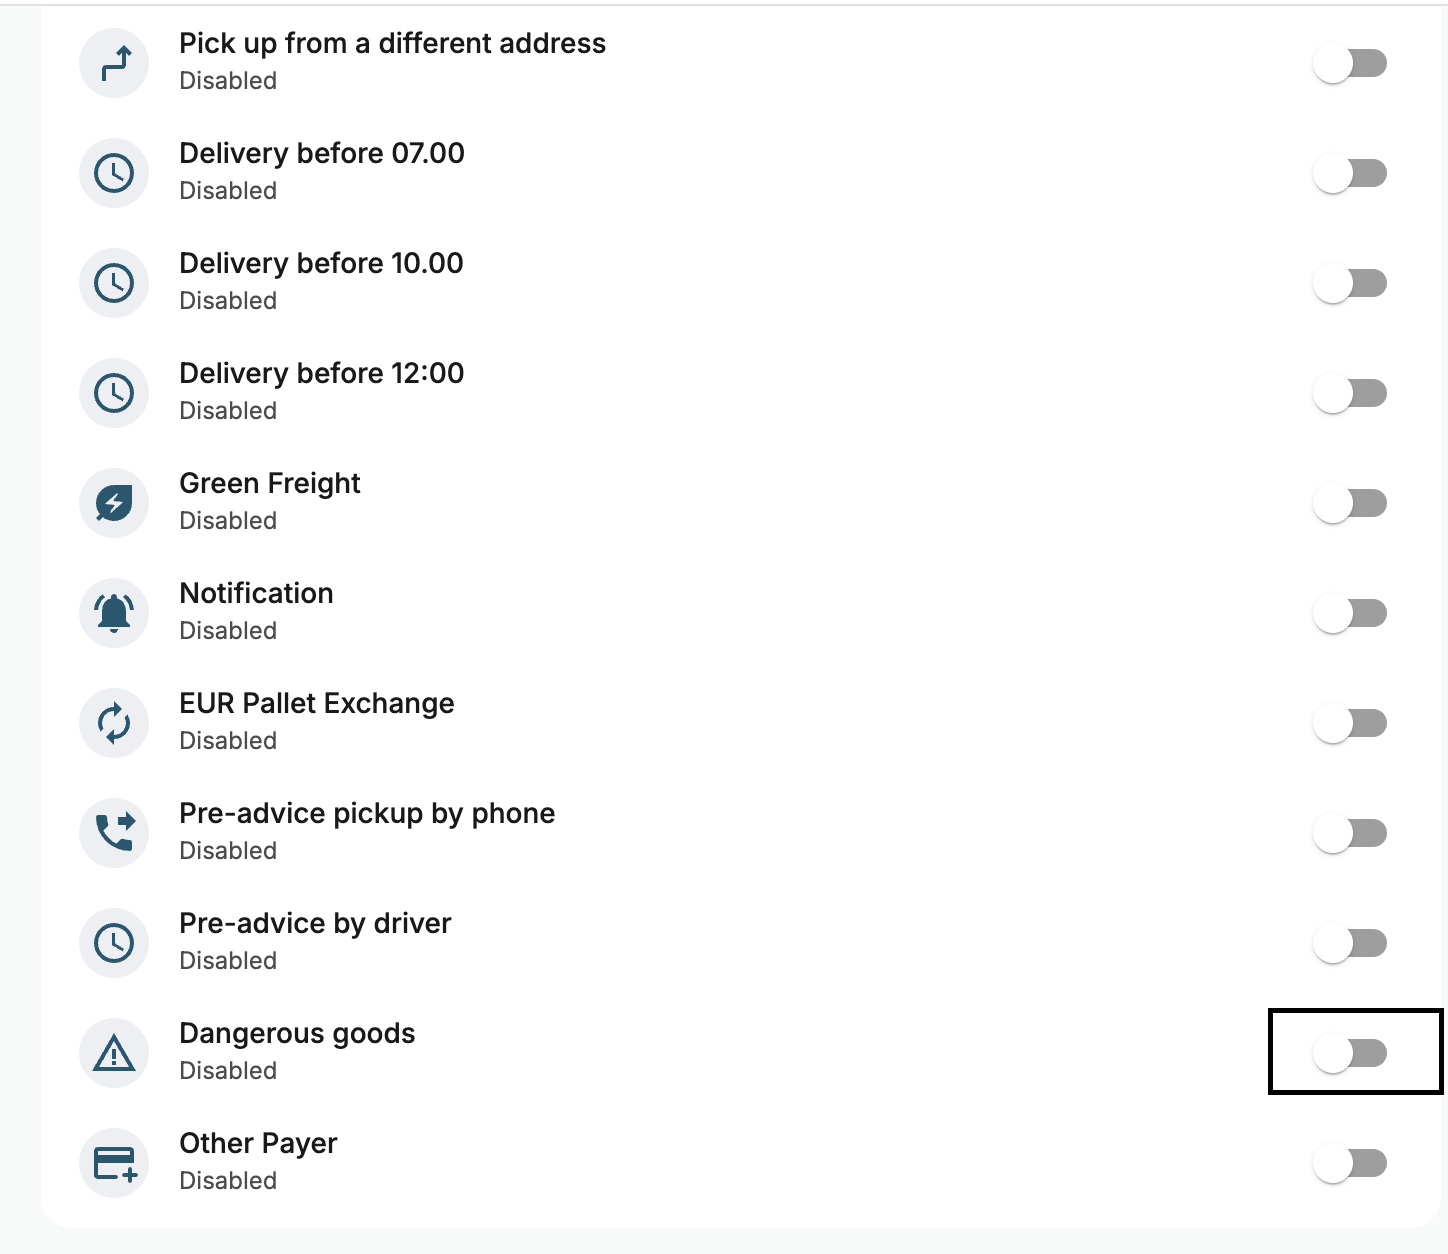Screen dimensions: 1448x1254
Task: Switch on EUR Pallet Exchange
Action: [x=1350, y=723]
